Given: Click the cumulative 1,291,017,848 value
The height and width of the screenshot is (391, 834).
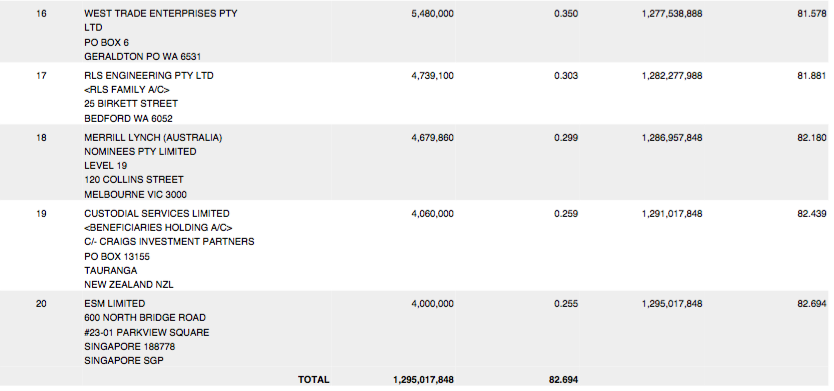Looking at the screenshot, I should coord(672,214).
